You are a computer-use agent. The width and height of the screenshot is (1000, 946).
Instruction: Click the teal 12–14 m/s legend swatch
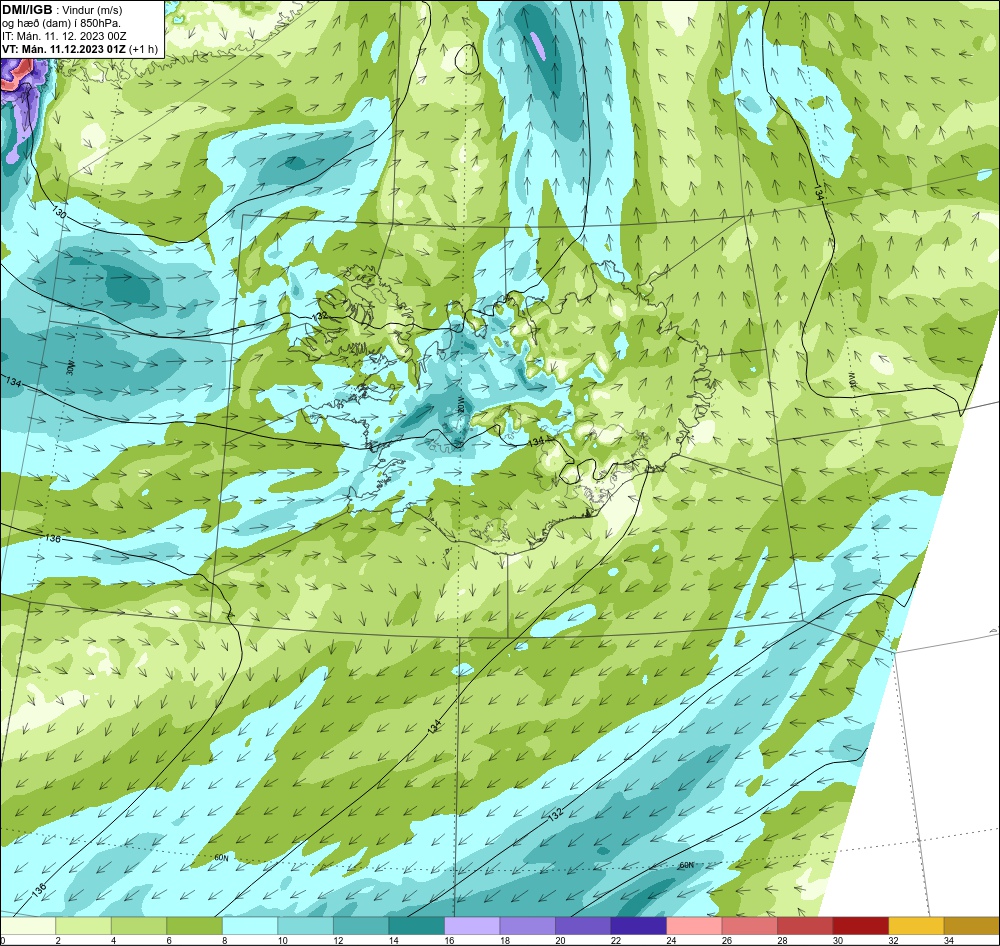361,926
